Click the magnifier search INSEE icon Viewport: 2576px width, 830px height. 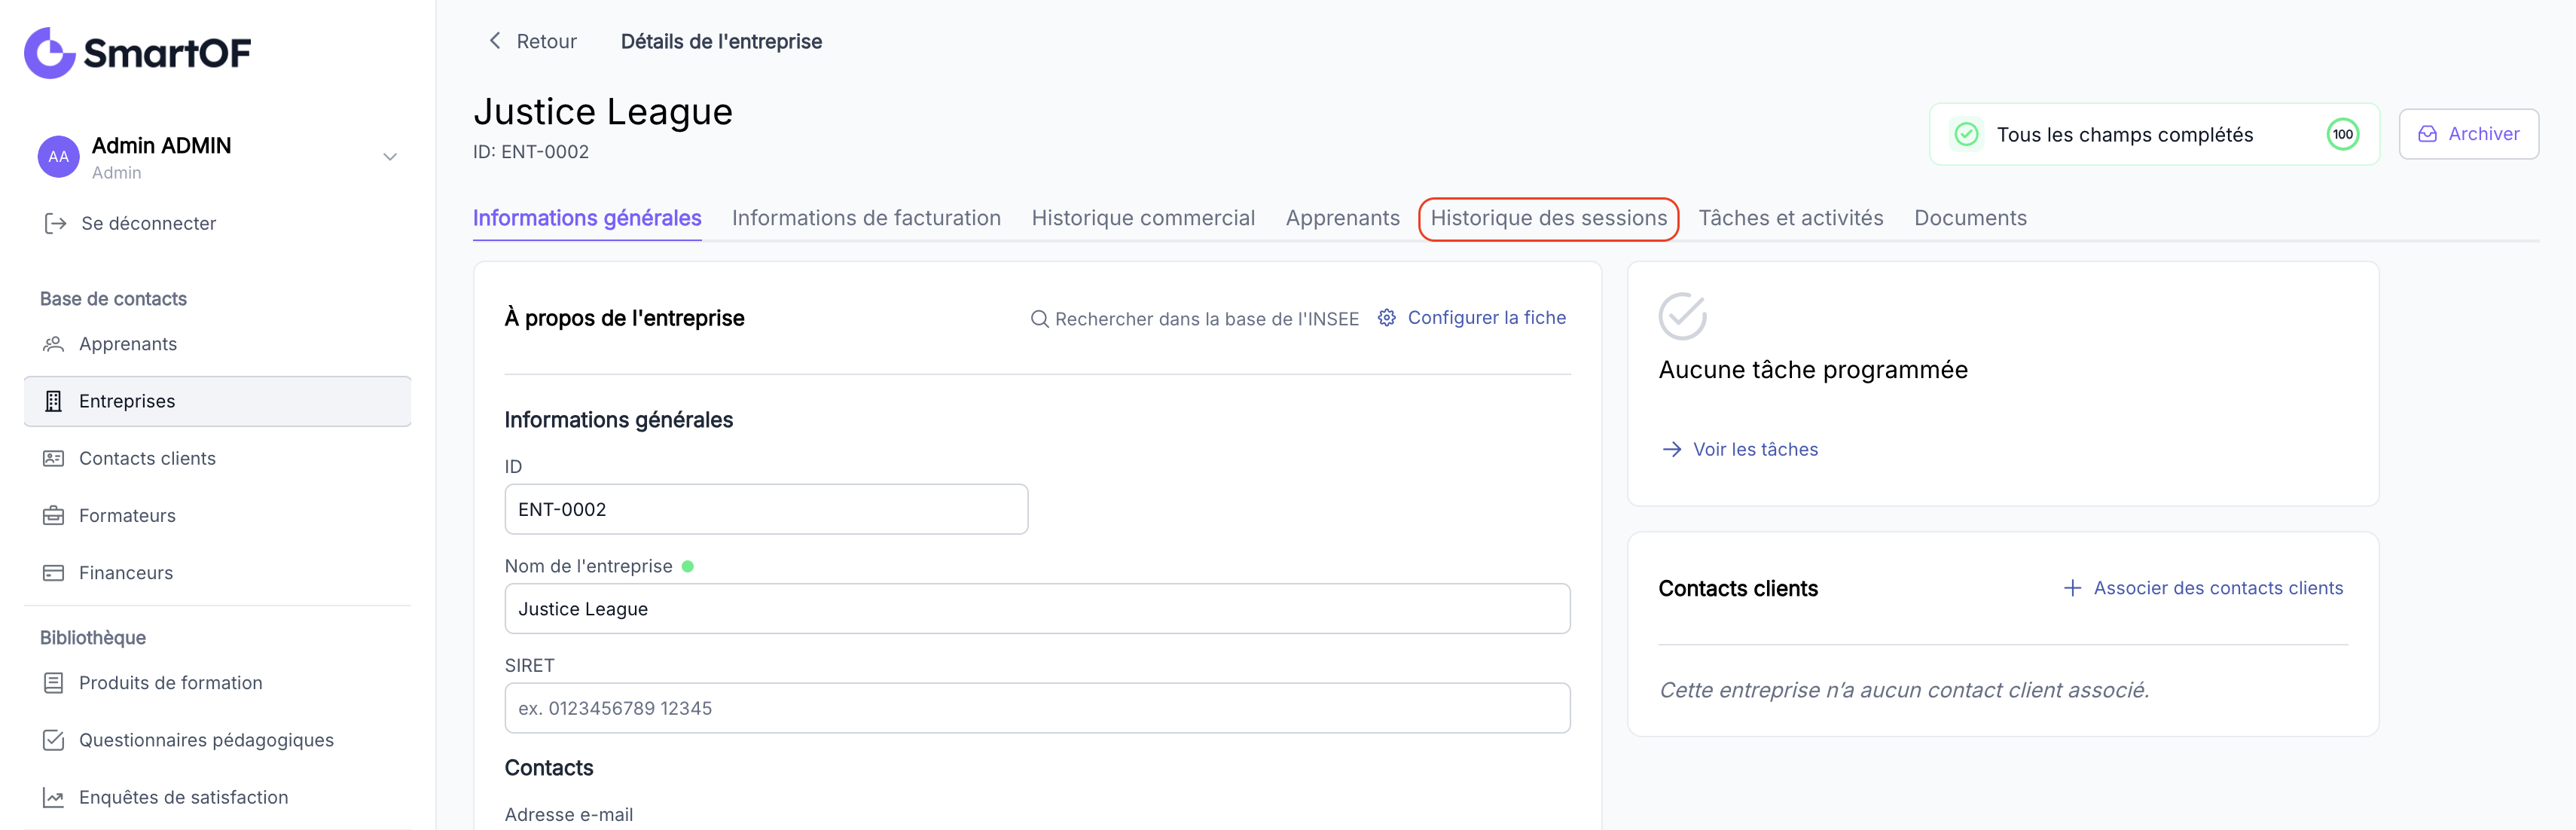click(1039, 319)
